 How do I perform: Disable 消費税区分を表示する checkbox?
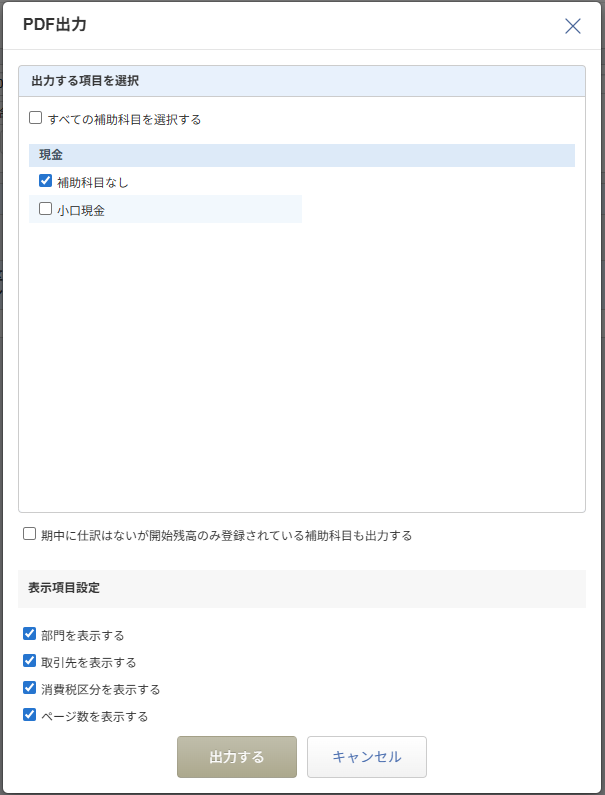click(x=30, y=688)
